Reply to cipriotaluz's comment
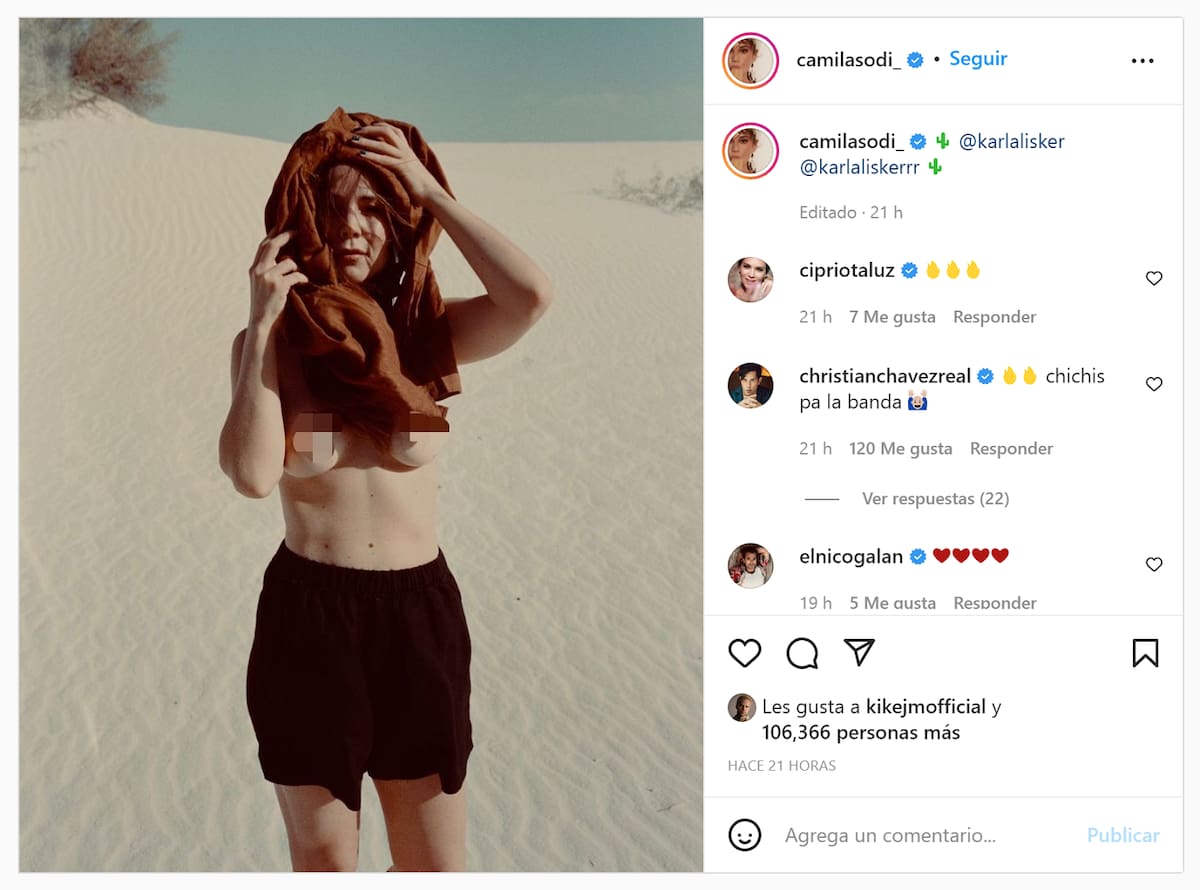This screenshot has width=1200, height=890. click(994, 317)
